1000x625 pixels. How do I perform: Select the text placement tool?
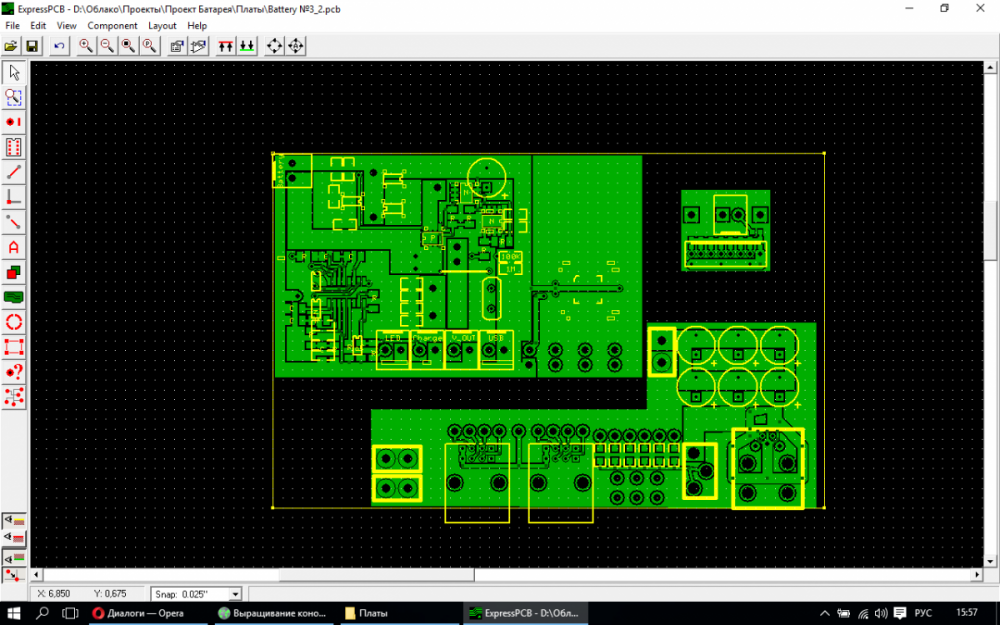click(x=13, y=247)
